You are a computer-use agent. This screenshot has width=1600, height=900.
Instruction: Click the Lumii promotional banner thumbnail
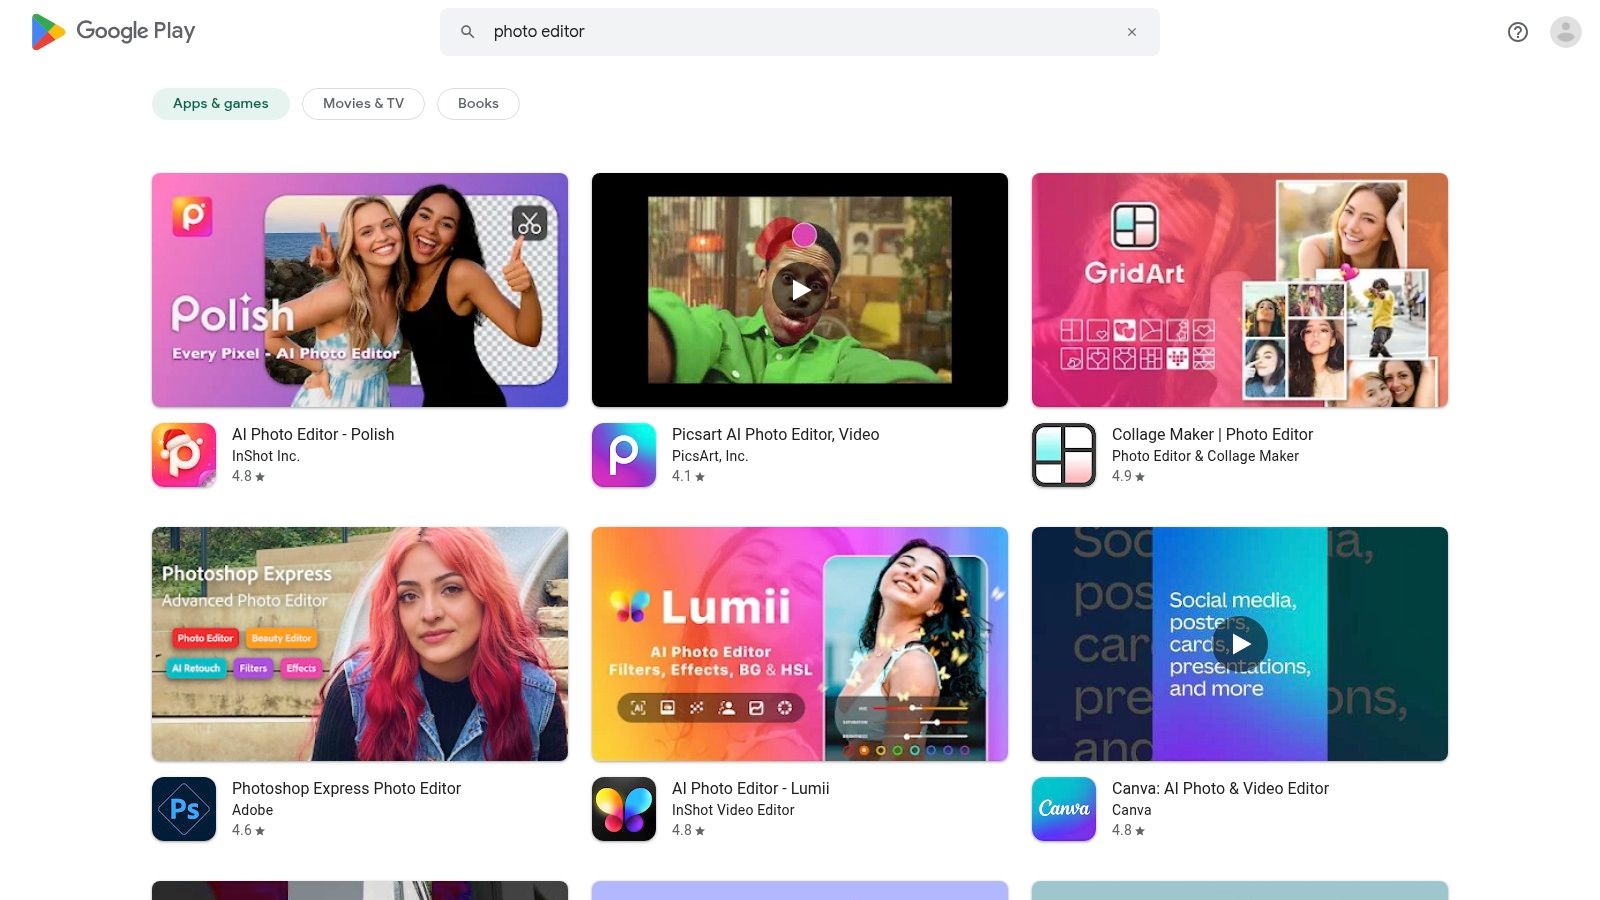click(799, 644)
